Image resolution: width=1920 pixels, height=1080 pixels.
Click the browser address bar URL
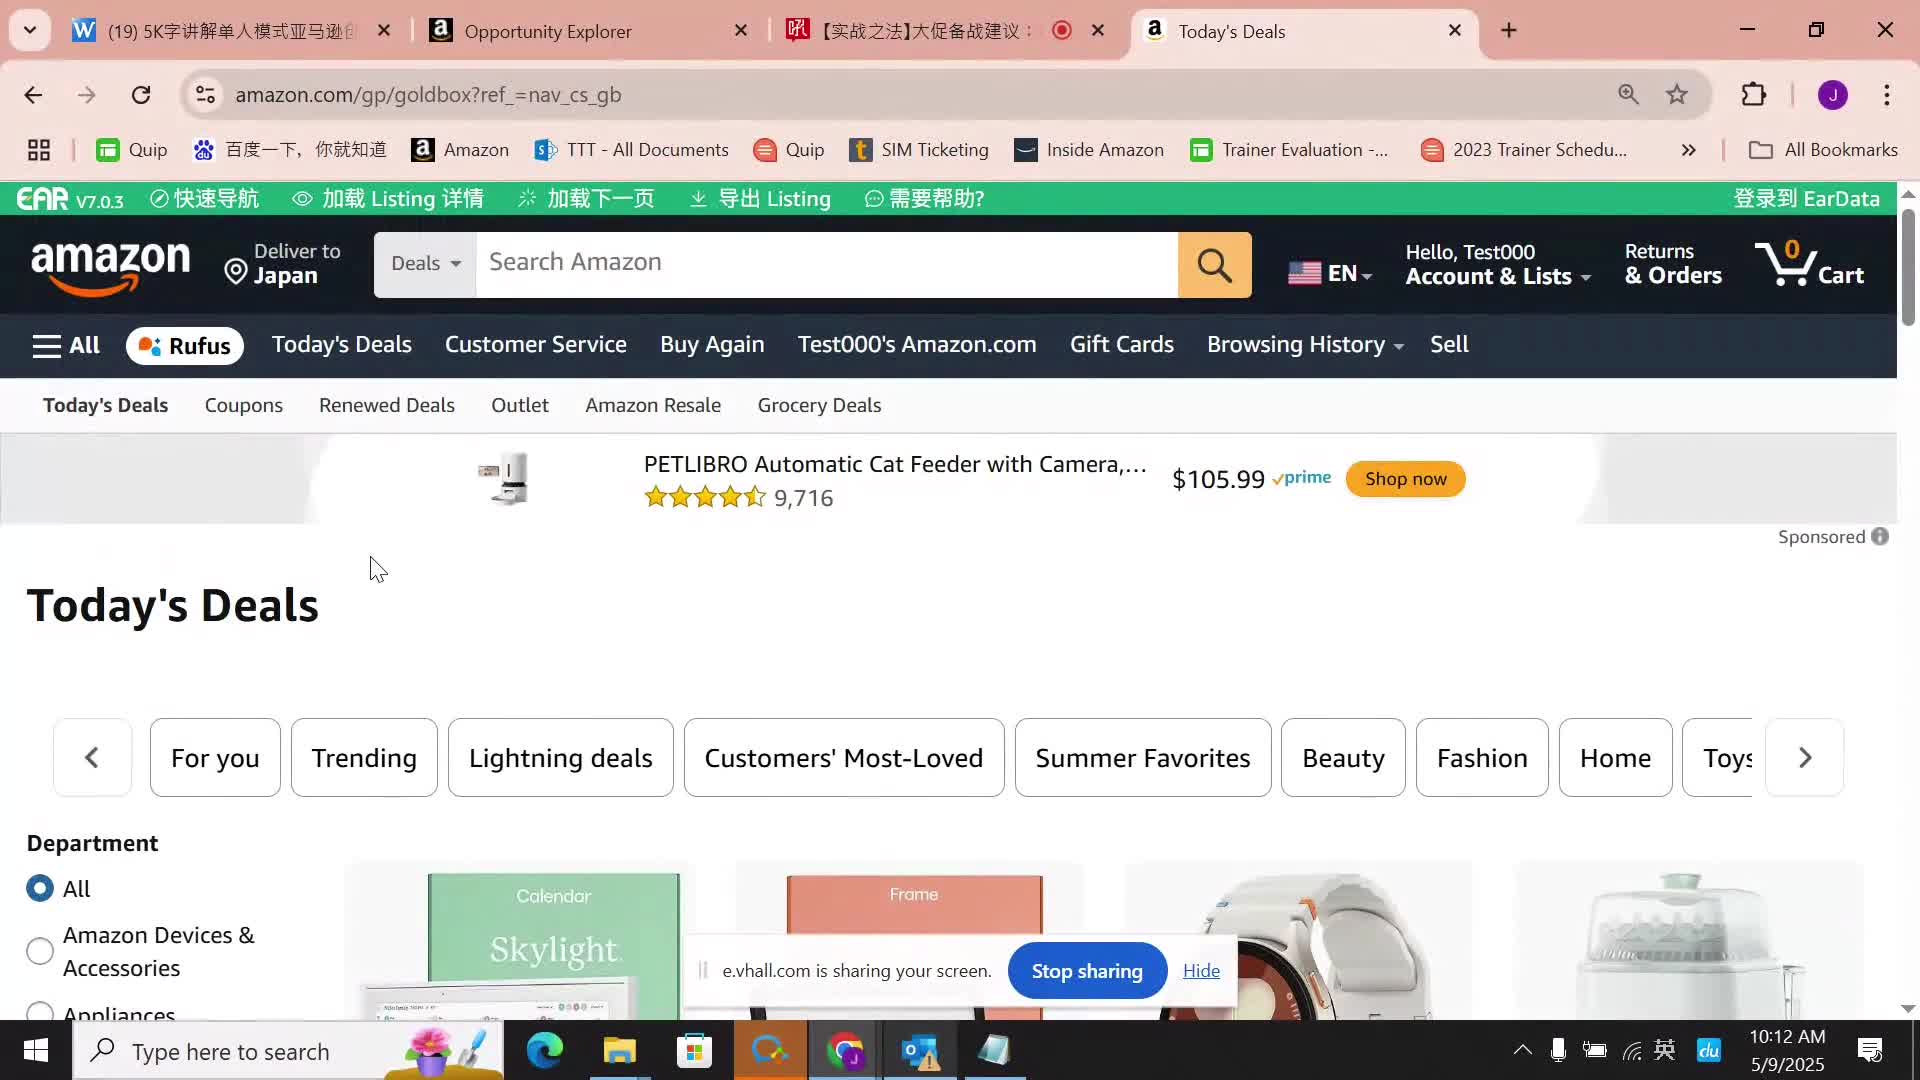point(428,95)
